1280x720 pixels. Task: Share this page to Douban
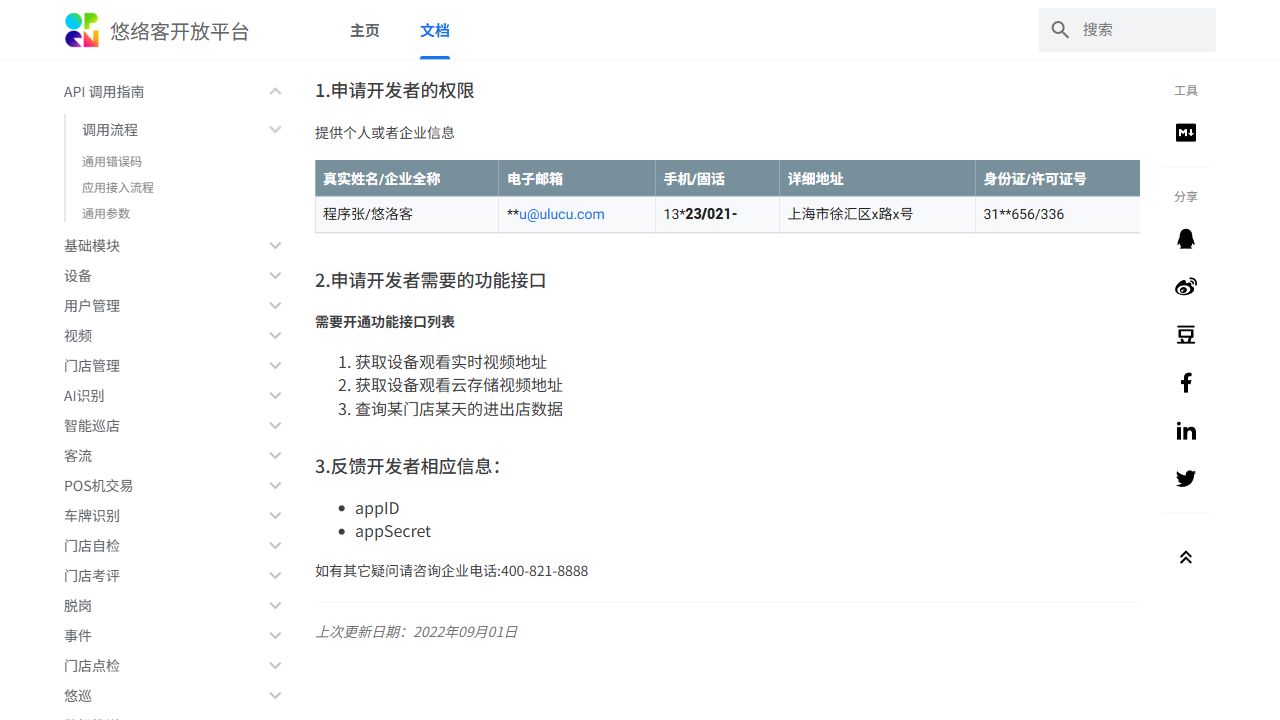(1186, 335)
